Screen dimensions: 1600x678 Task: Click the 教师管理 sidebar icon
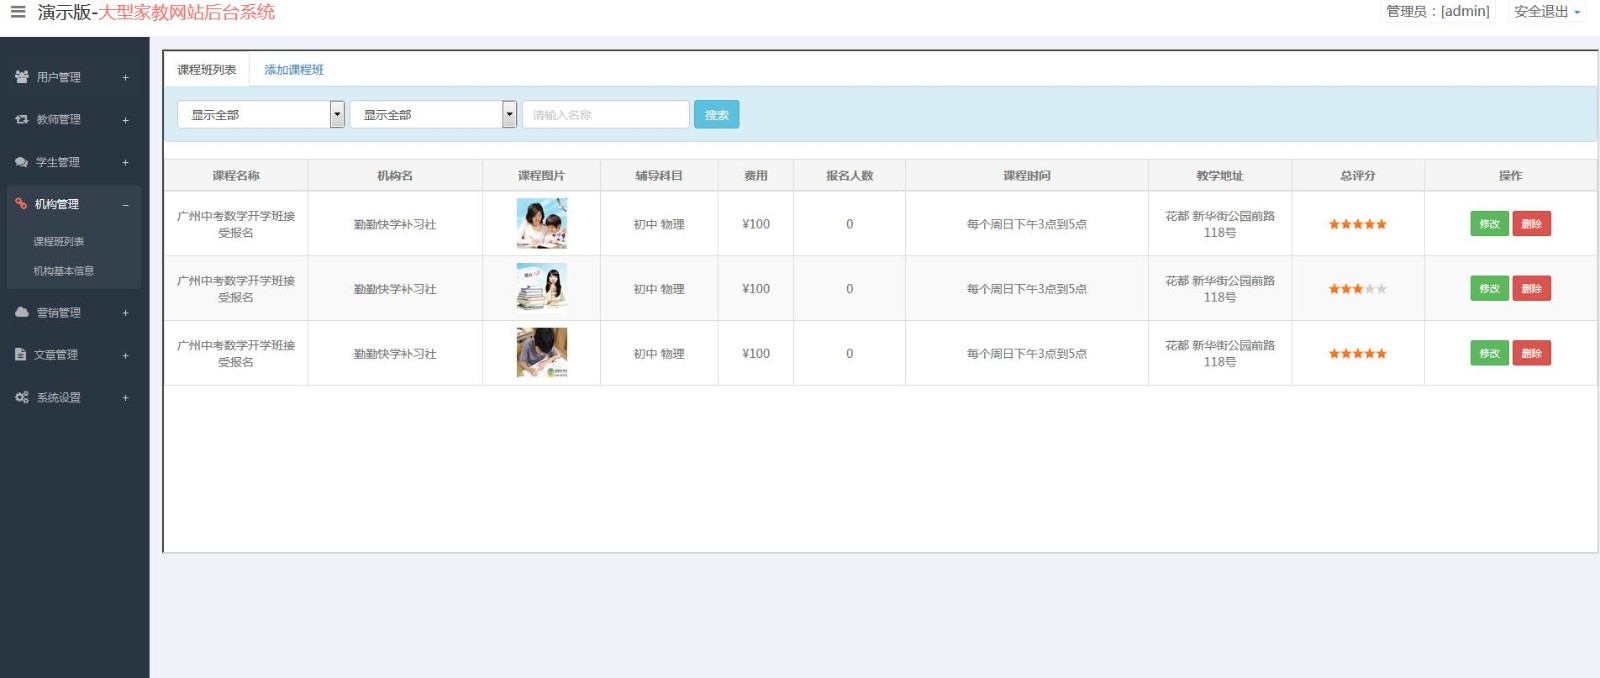(21, 119)
